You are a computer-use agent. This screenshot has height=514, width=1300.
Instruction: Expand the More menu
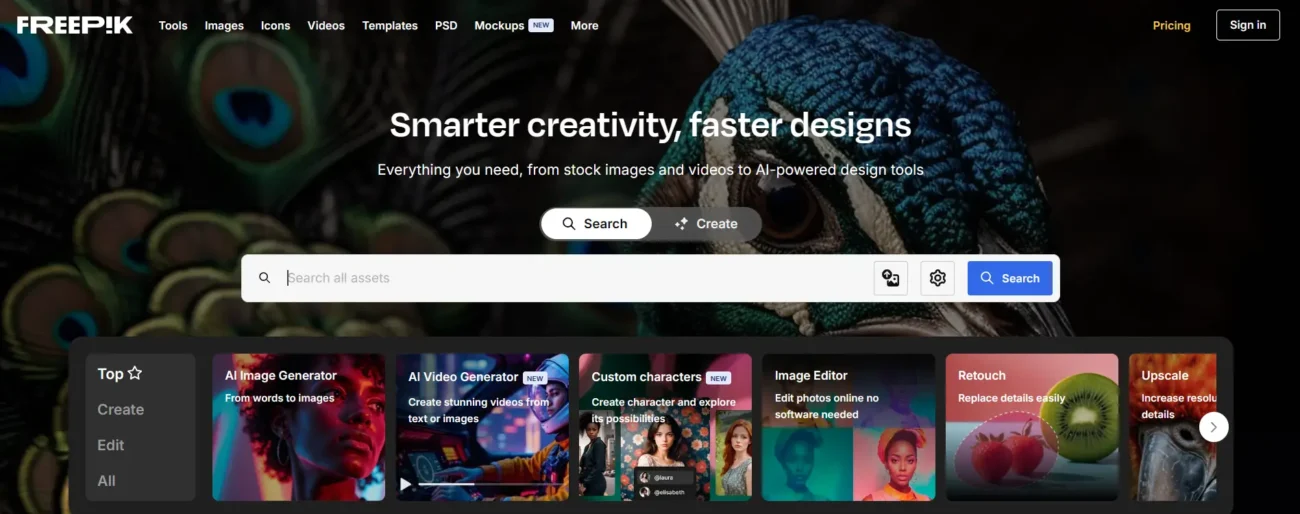(x=584, y=25)
